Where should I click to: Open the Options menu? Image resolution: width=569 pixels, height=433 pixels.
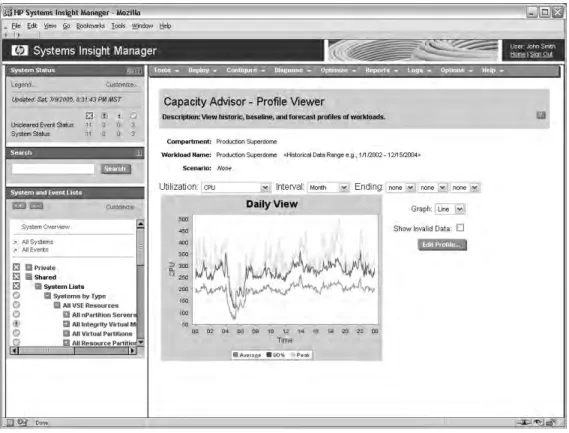pyautogui.click(x=456, y=70)
